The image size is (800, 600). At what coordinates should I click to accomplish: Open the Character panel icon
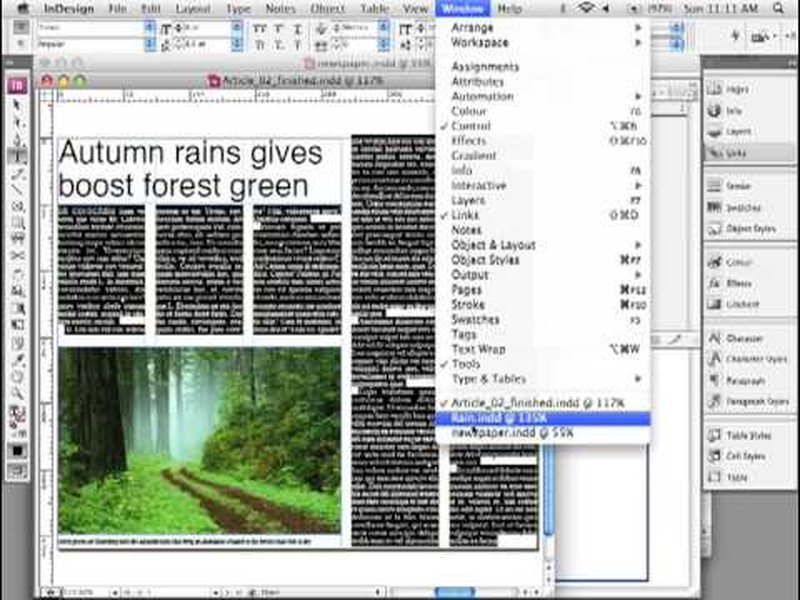coord(715,338)
